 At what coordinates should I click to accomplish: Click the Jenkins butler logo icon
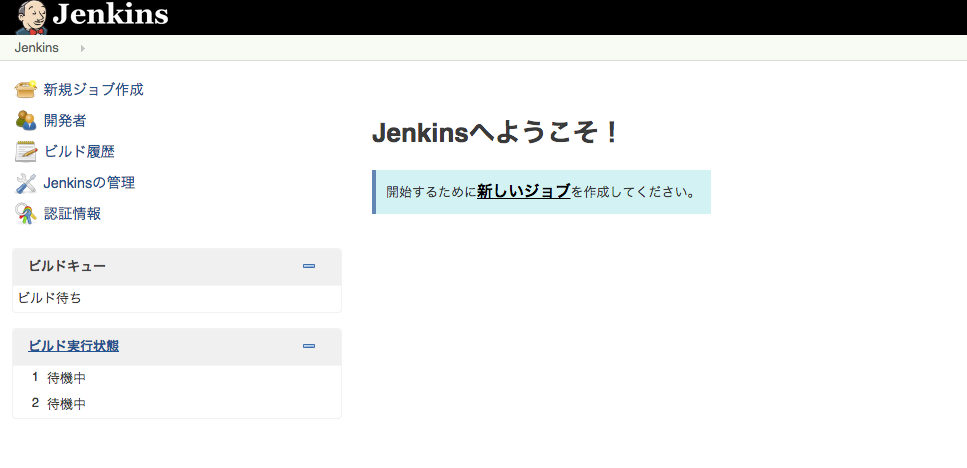coord(31,17)
